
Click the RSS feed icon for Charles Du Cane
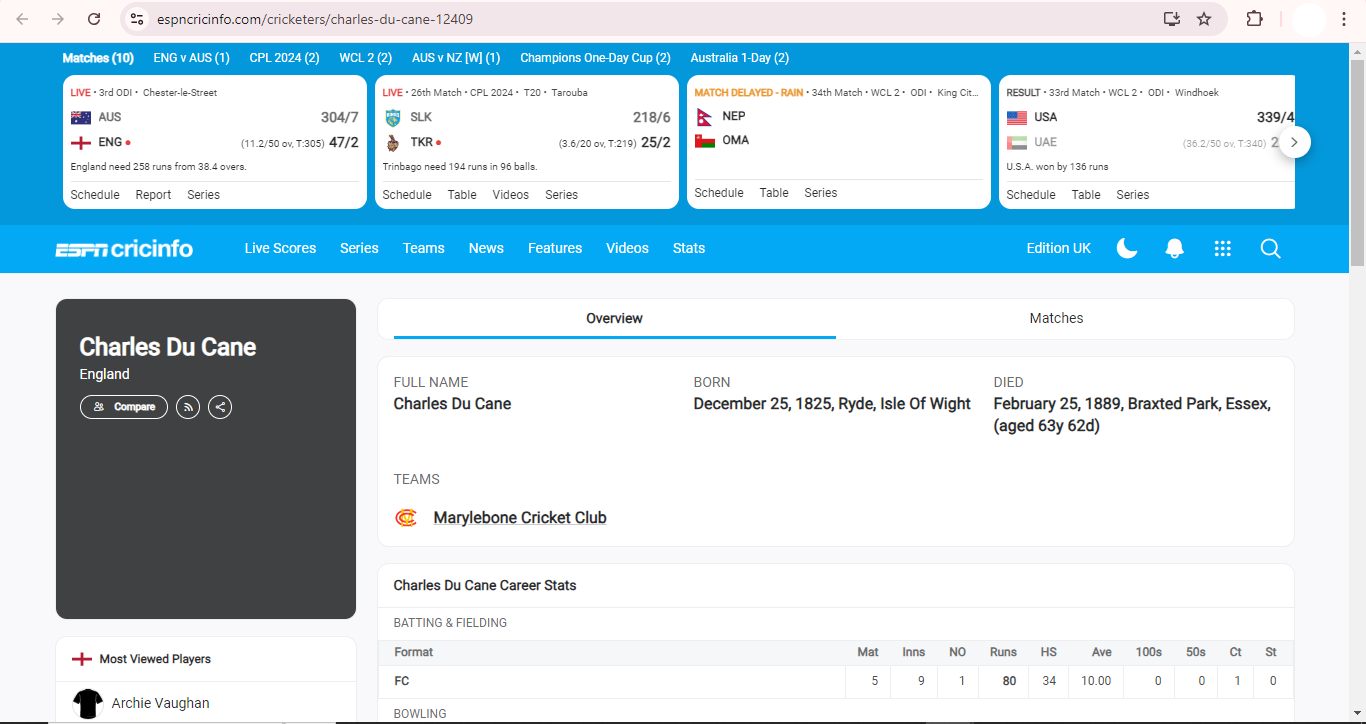[188, 407]
